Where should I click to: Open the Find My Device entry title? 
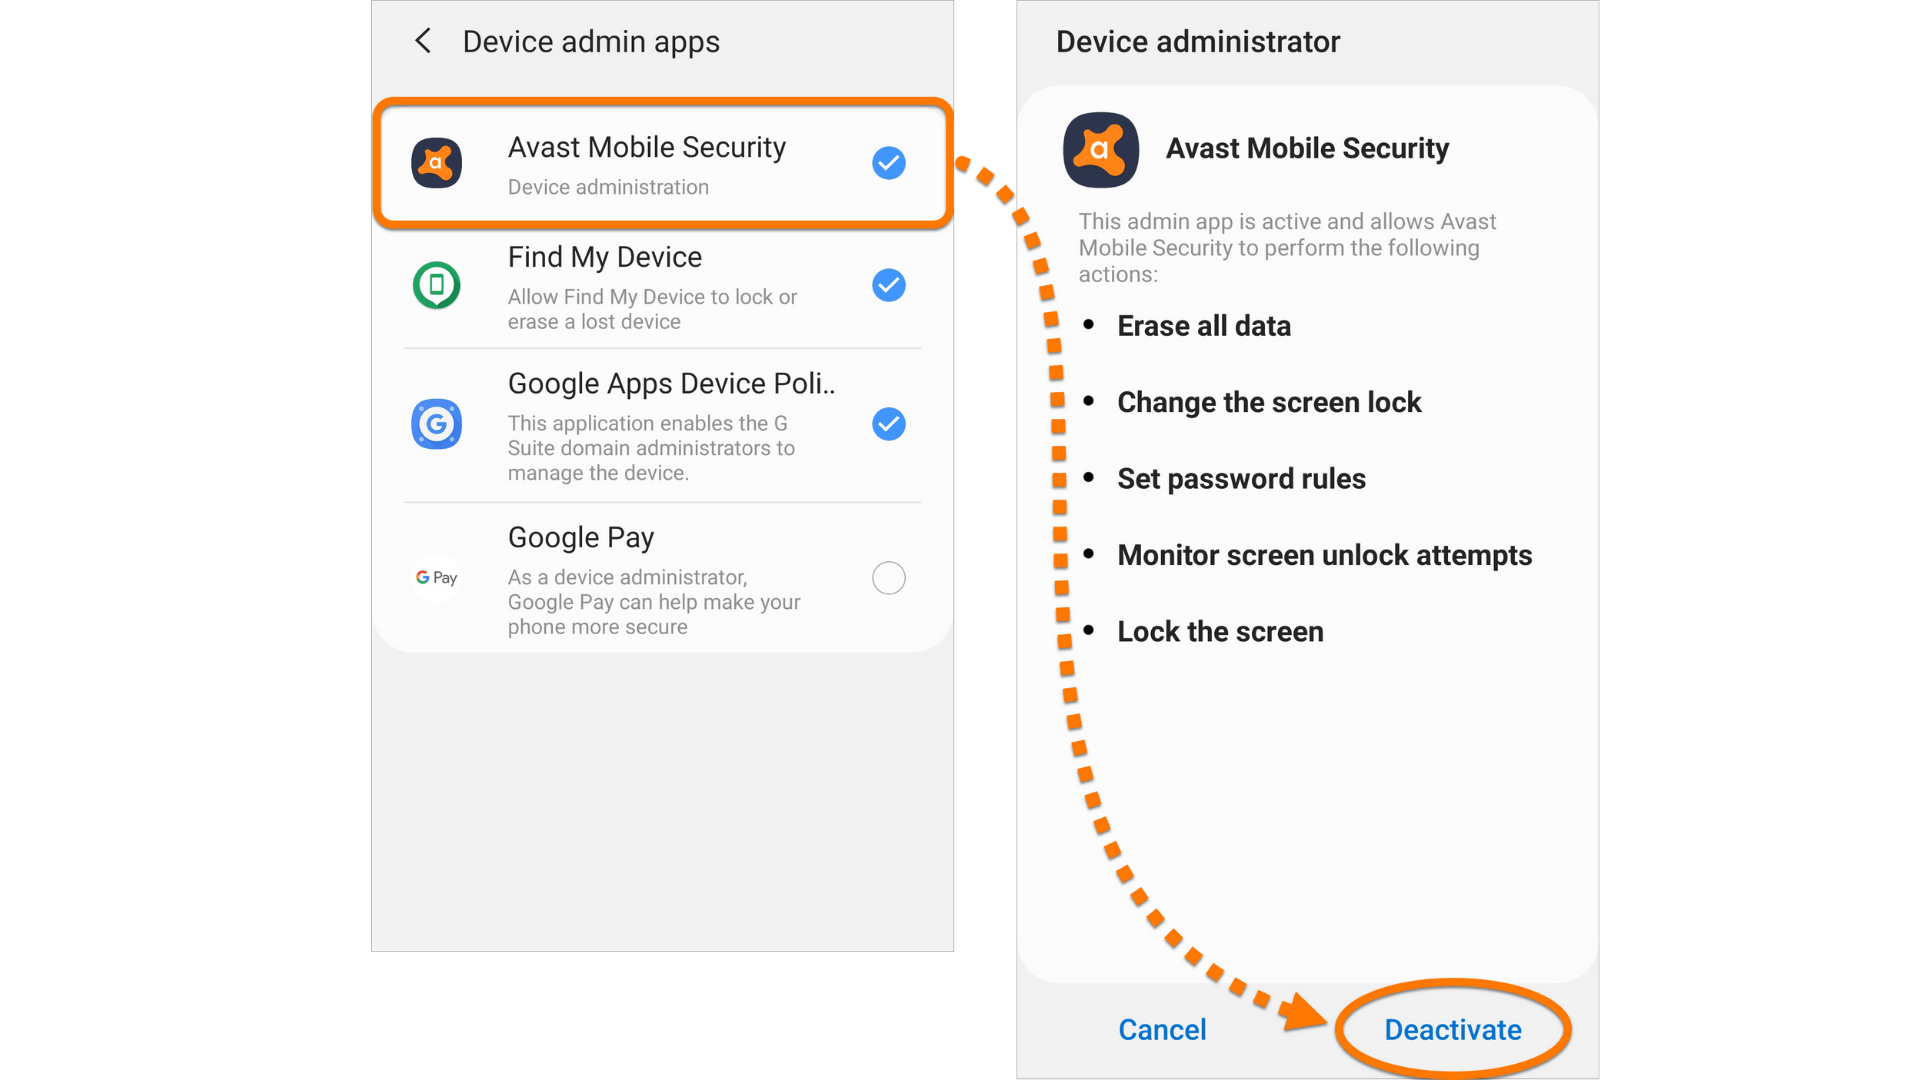coord(605,257)
